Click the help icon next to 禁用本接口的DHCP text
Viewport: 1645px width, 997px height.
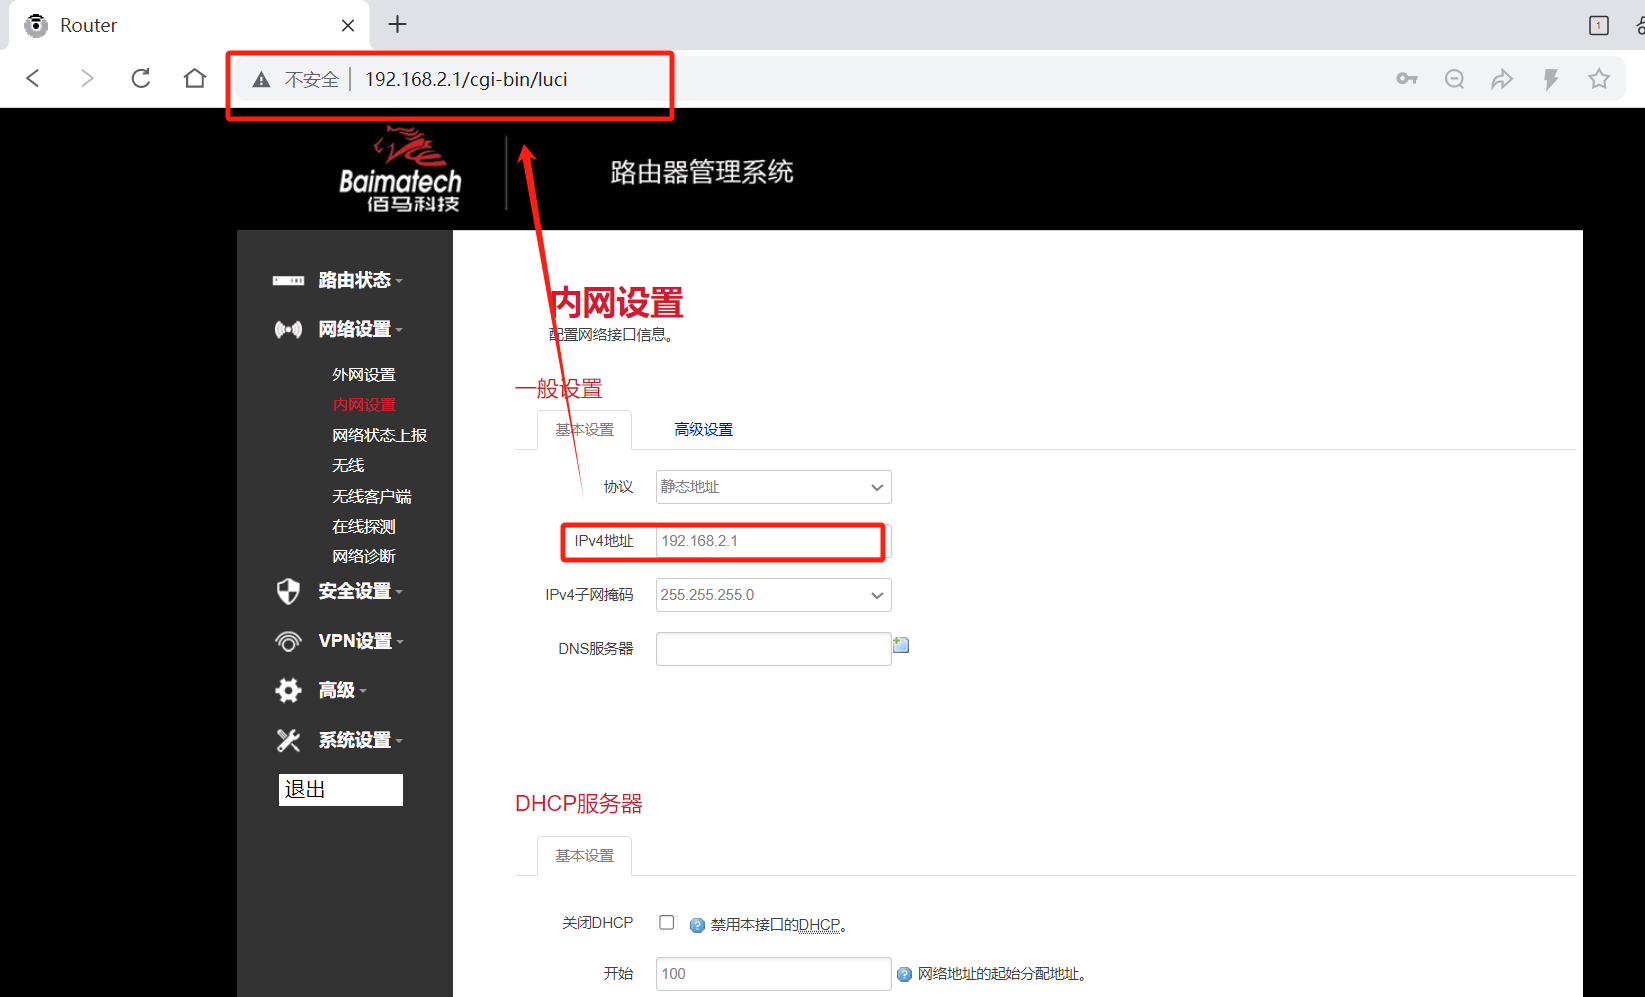[x=696, y=925]
